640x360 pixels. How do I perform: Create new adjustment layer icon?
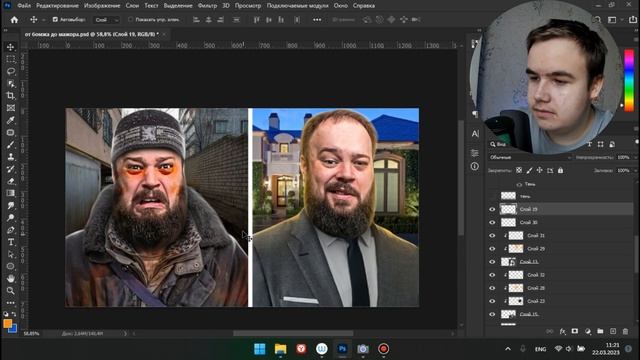588,331
